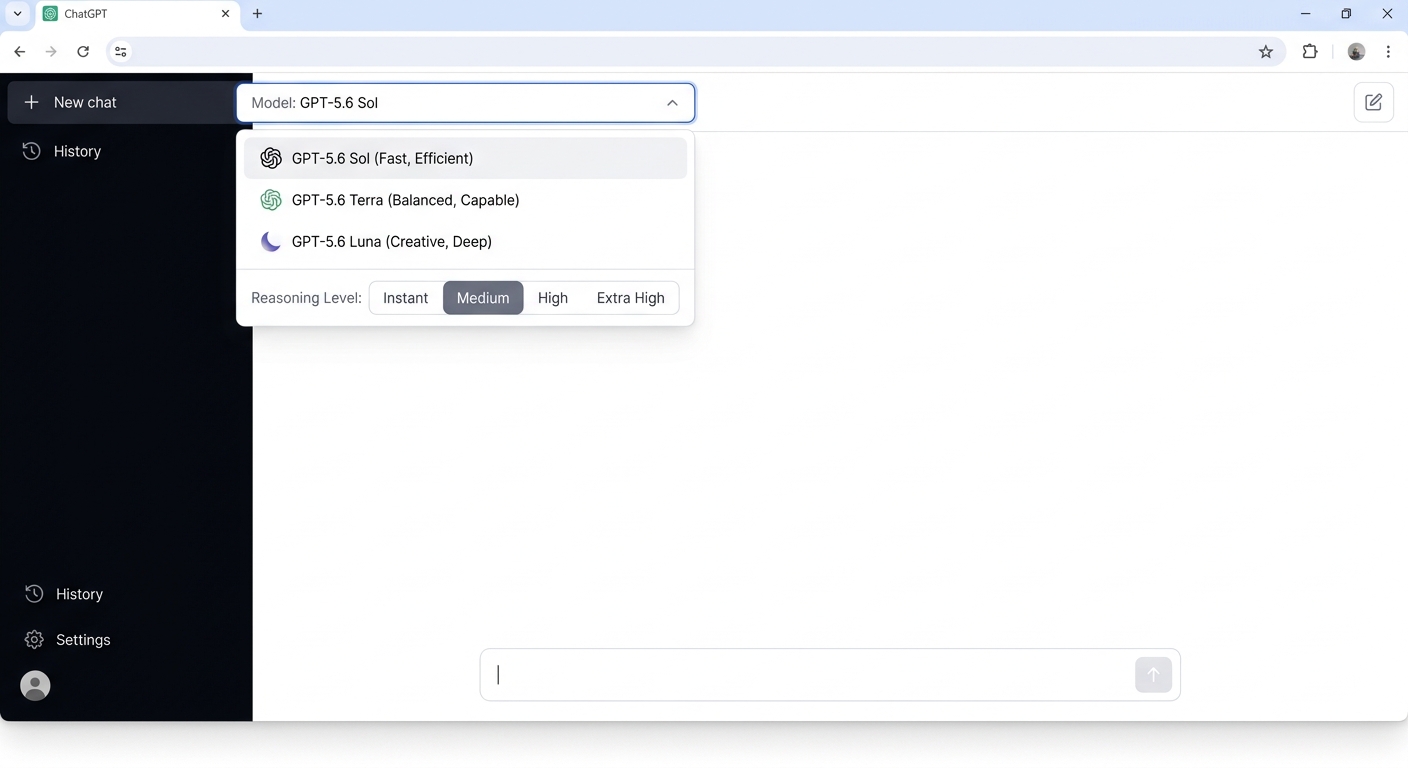View site information icon in address bar
1408x768 pixels.
121,52
